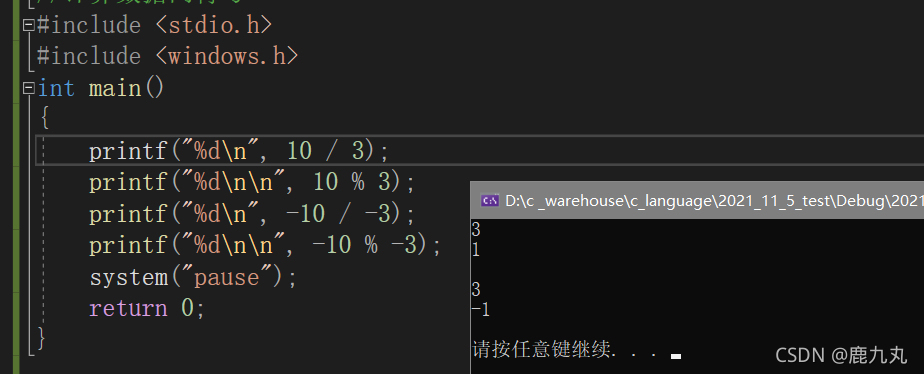Click the console window title path
The height and width of the screenshot is (374, 924).
(x=714, y=201)
